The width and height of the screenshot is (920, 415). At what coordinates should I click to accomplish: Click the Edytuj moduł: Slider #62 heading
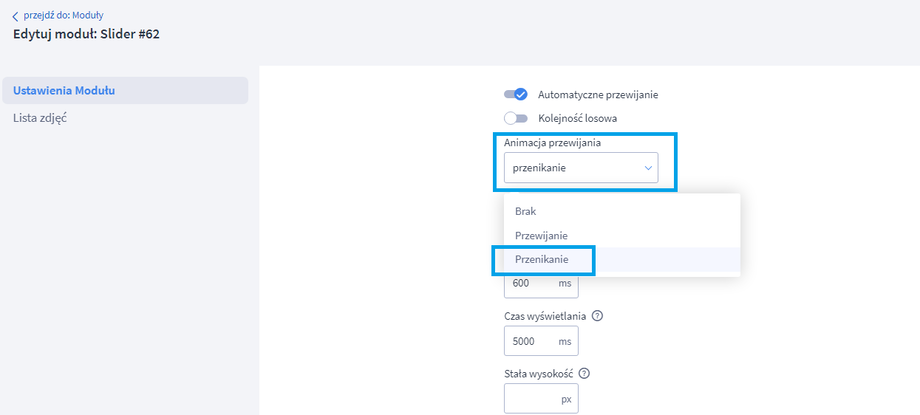[86, 34]
